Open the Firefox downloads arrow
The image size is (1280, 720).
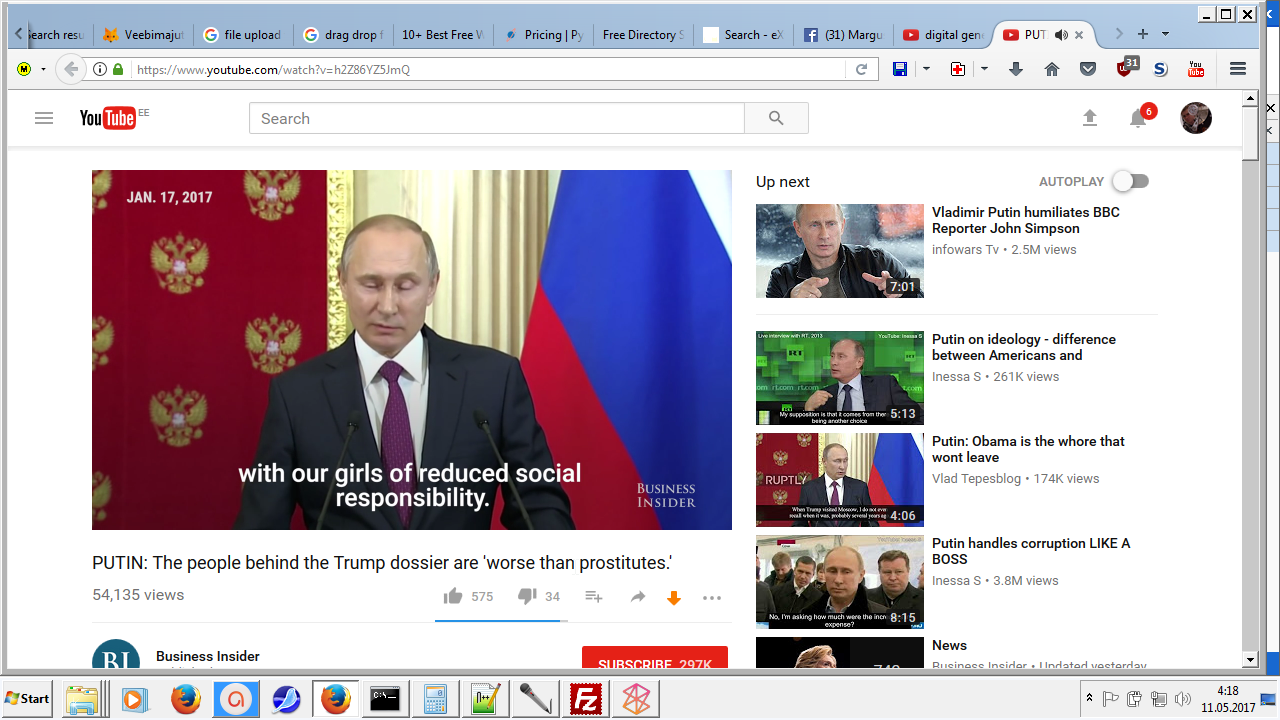tap(1016, 69)
